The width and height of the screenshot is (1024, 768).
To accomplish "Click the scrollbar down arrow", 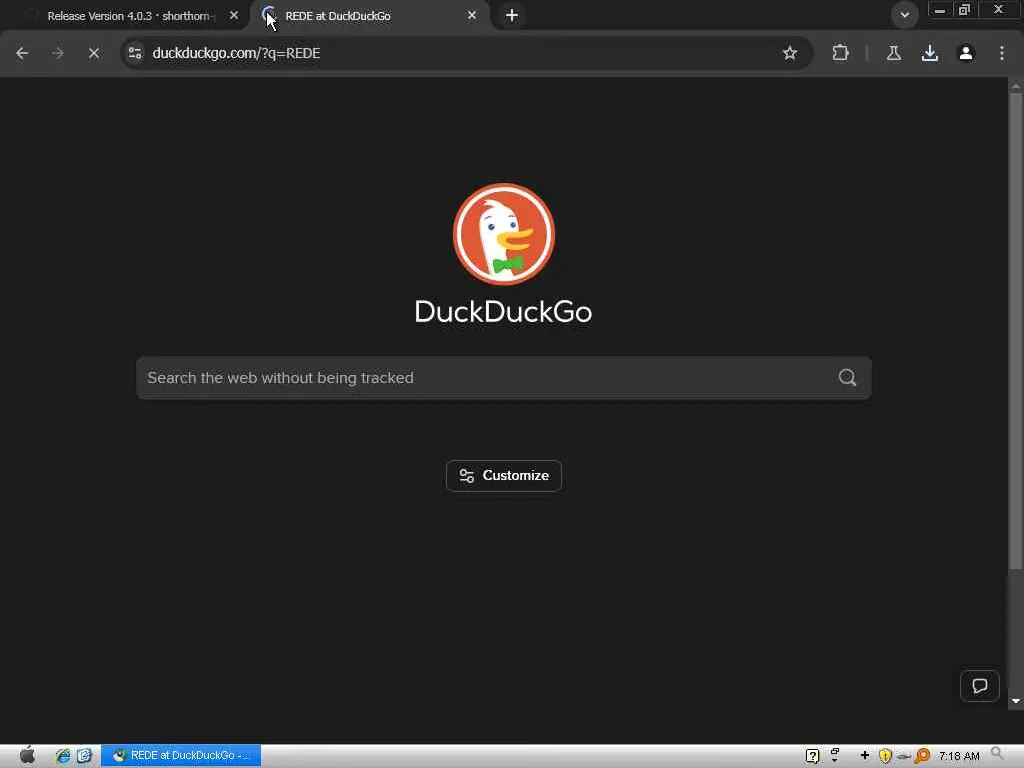I will (1016, 701).
